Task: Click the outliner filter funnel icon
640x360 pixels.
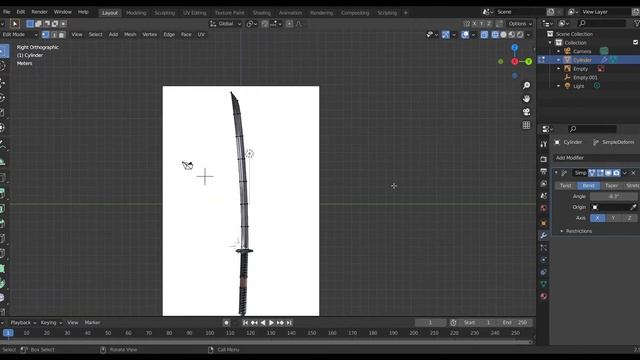Action: 636,23
